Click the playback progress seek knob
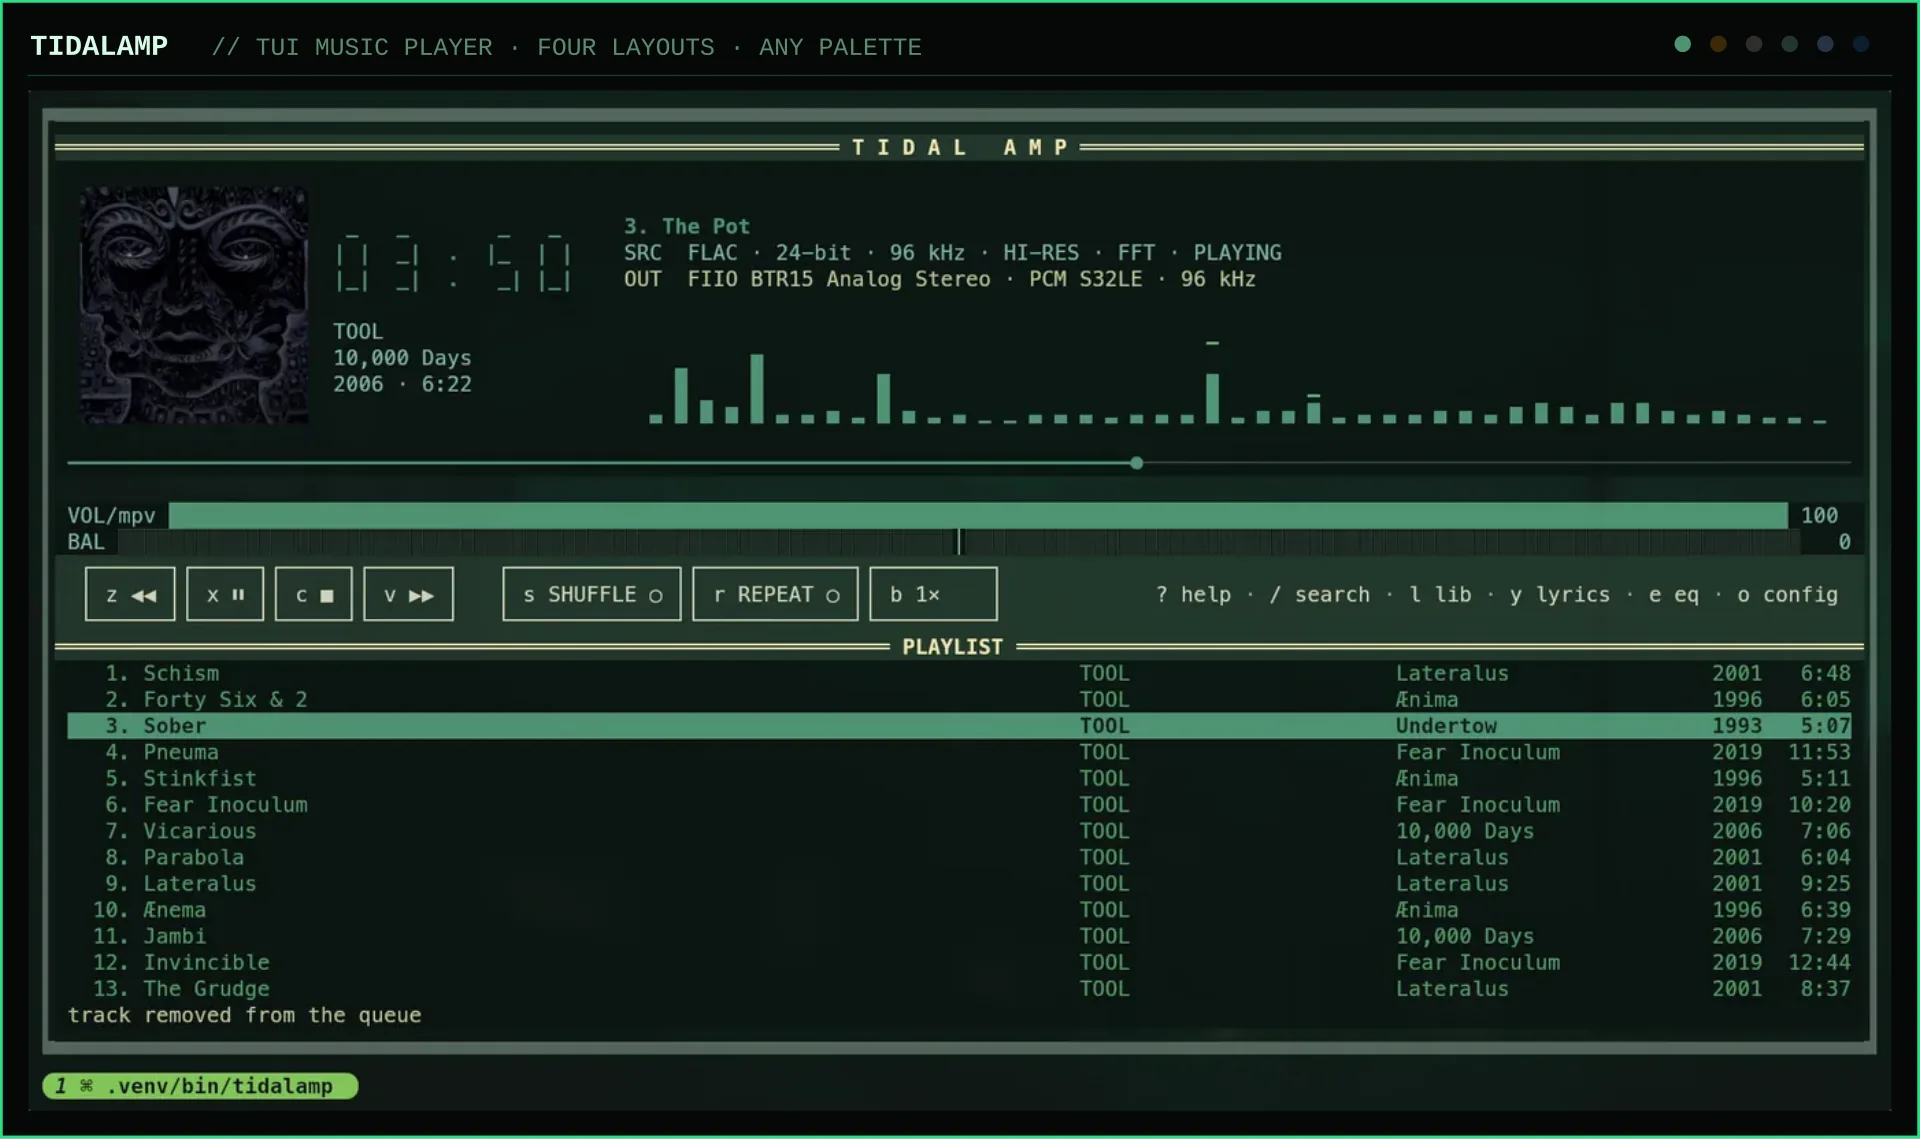Viewport: 1920px width, 1139px height. [x=1137, y=463]
